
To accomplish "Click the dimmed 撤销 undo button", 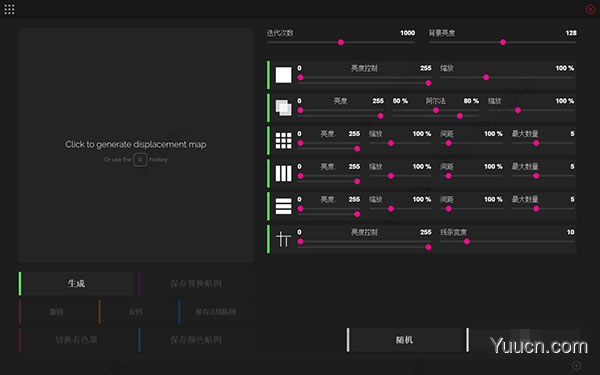I will tap(56, 312).
